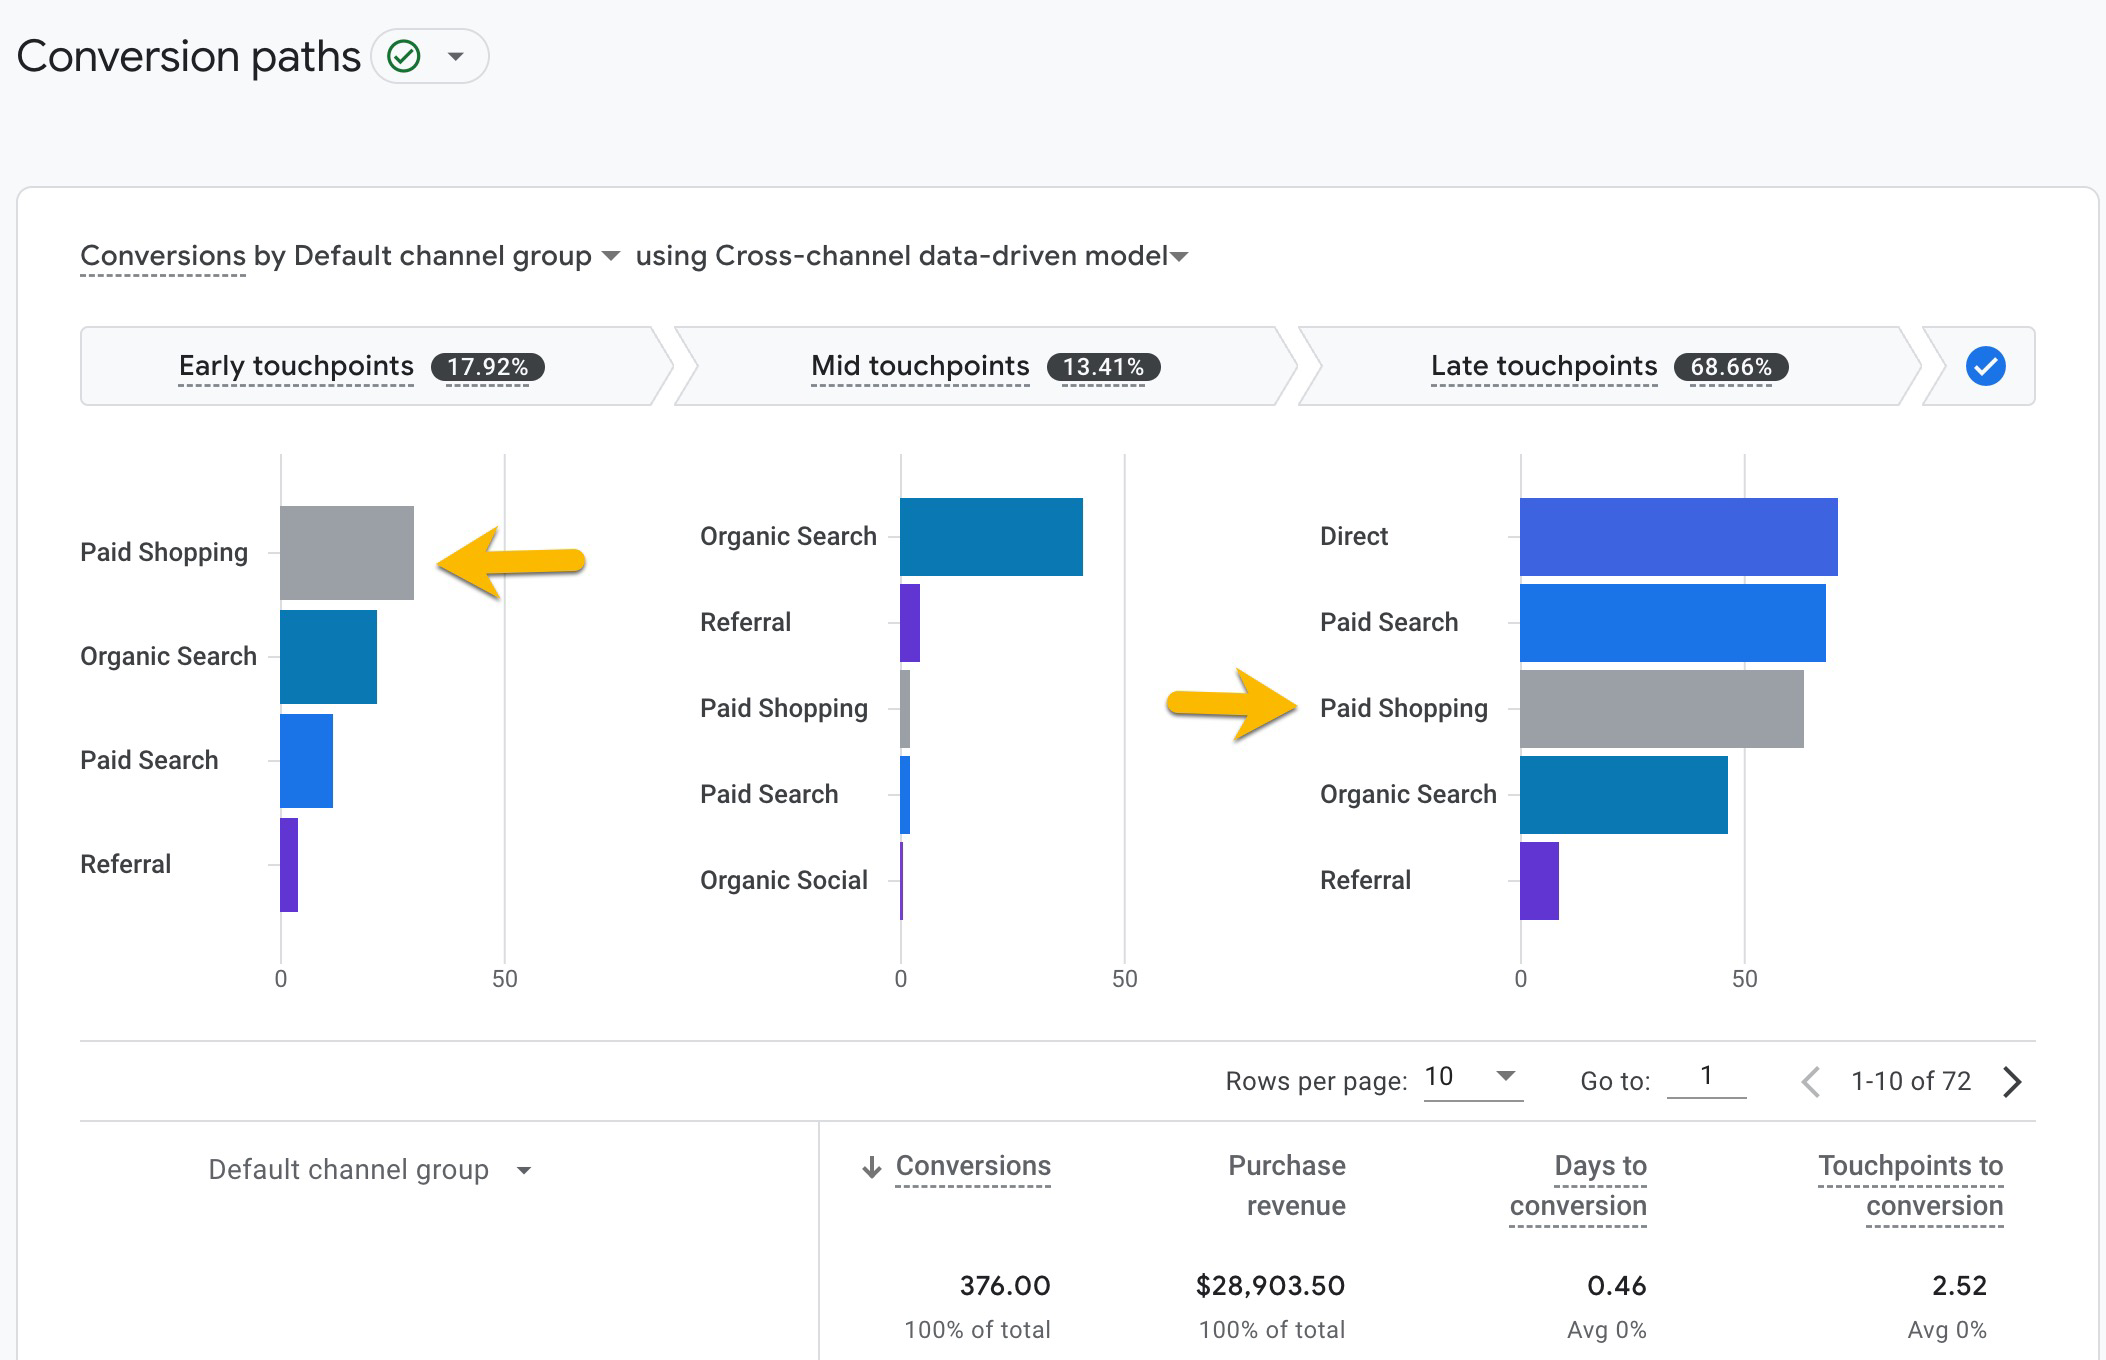Click the gray Paid Shopping bar in Early touchpoints

346,552
